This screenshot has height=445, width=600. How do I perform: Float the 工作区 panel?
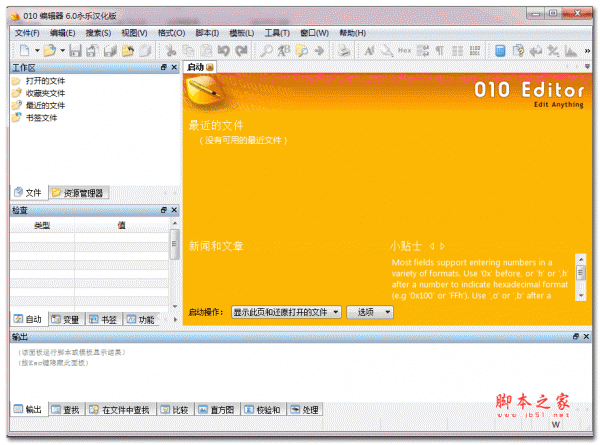164,67
